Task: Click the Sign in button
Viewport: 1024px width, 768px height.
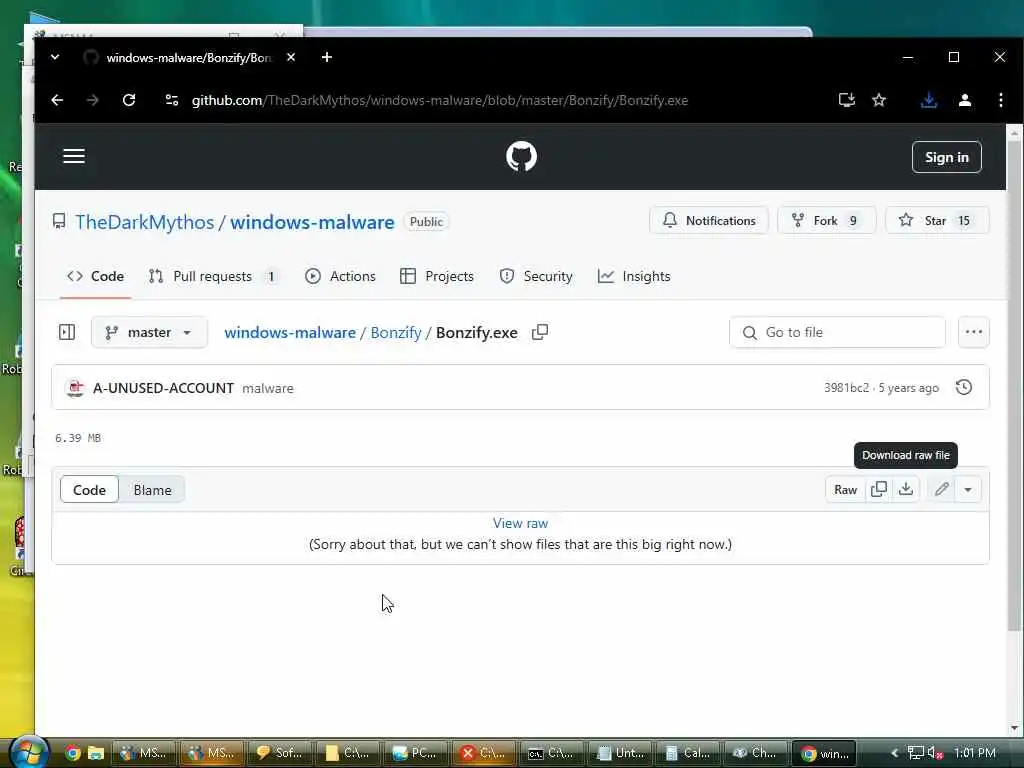Action: pyautogui.click(x=946, y=157)
